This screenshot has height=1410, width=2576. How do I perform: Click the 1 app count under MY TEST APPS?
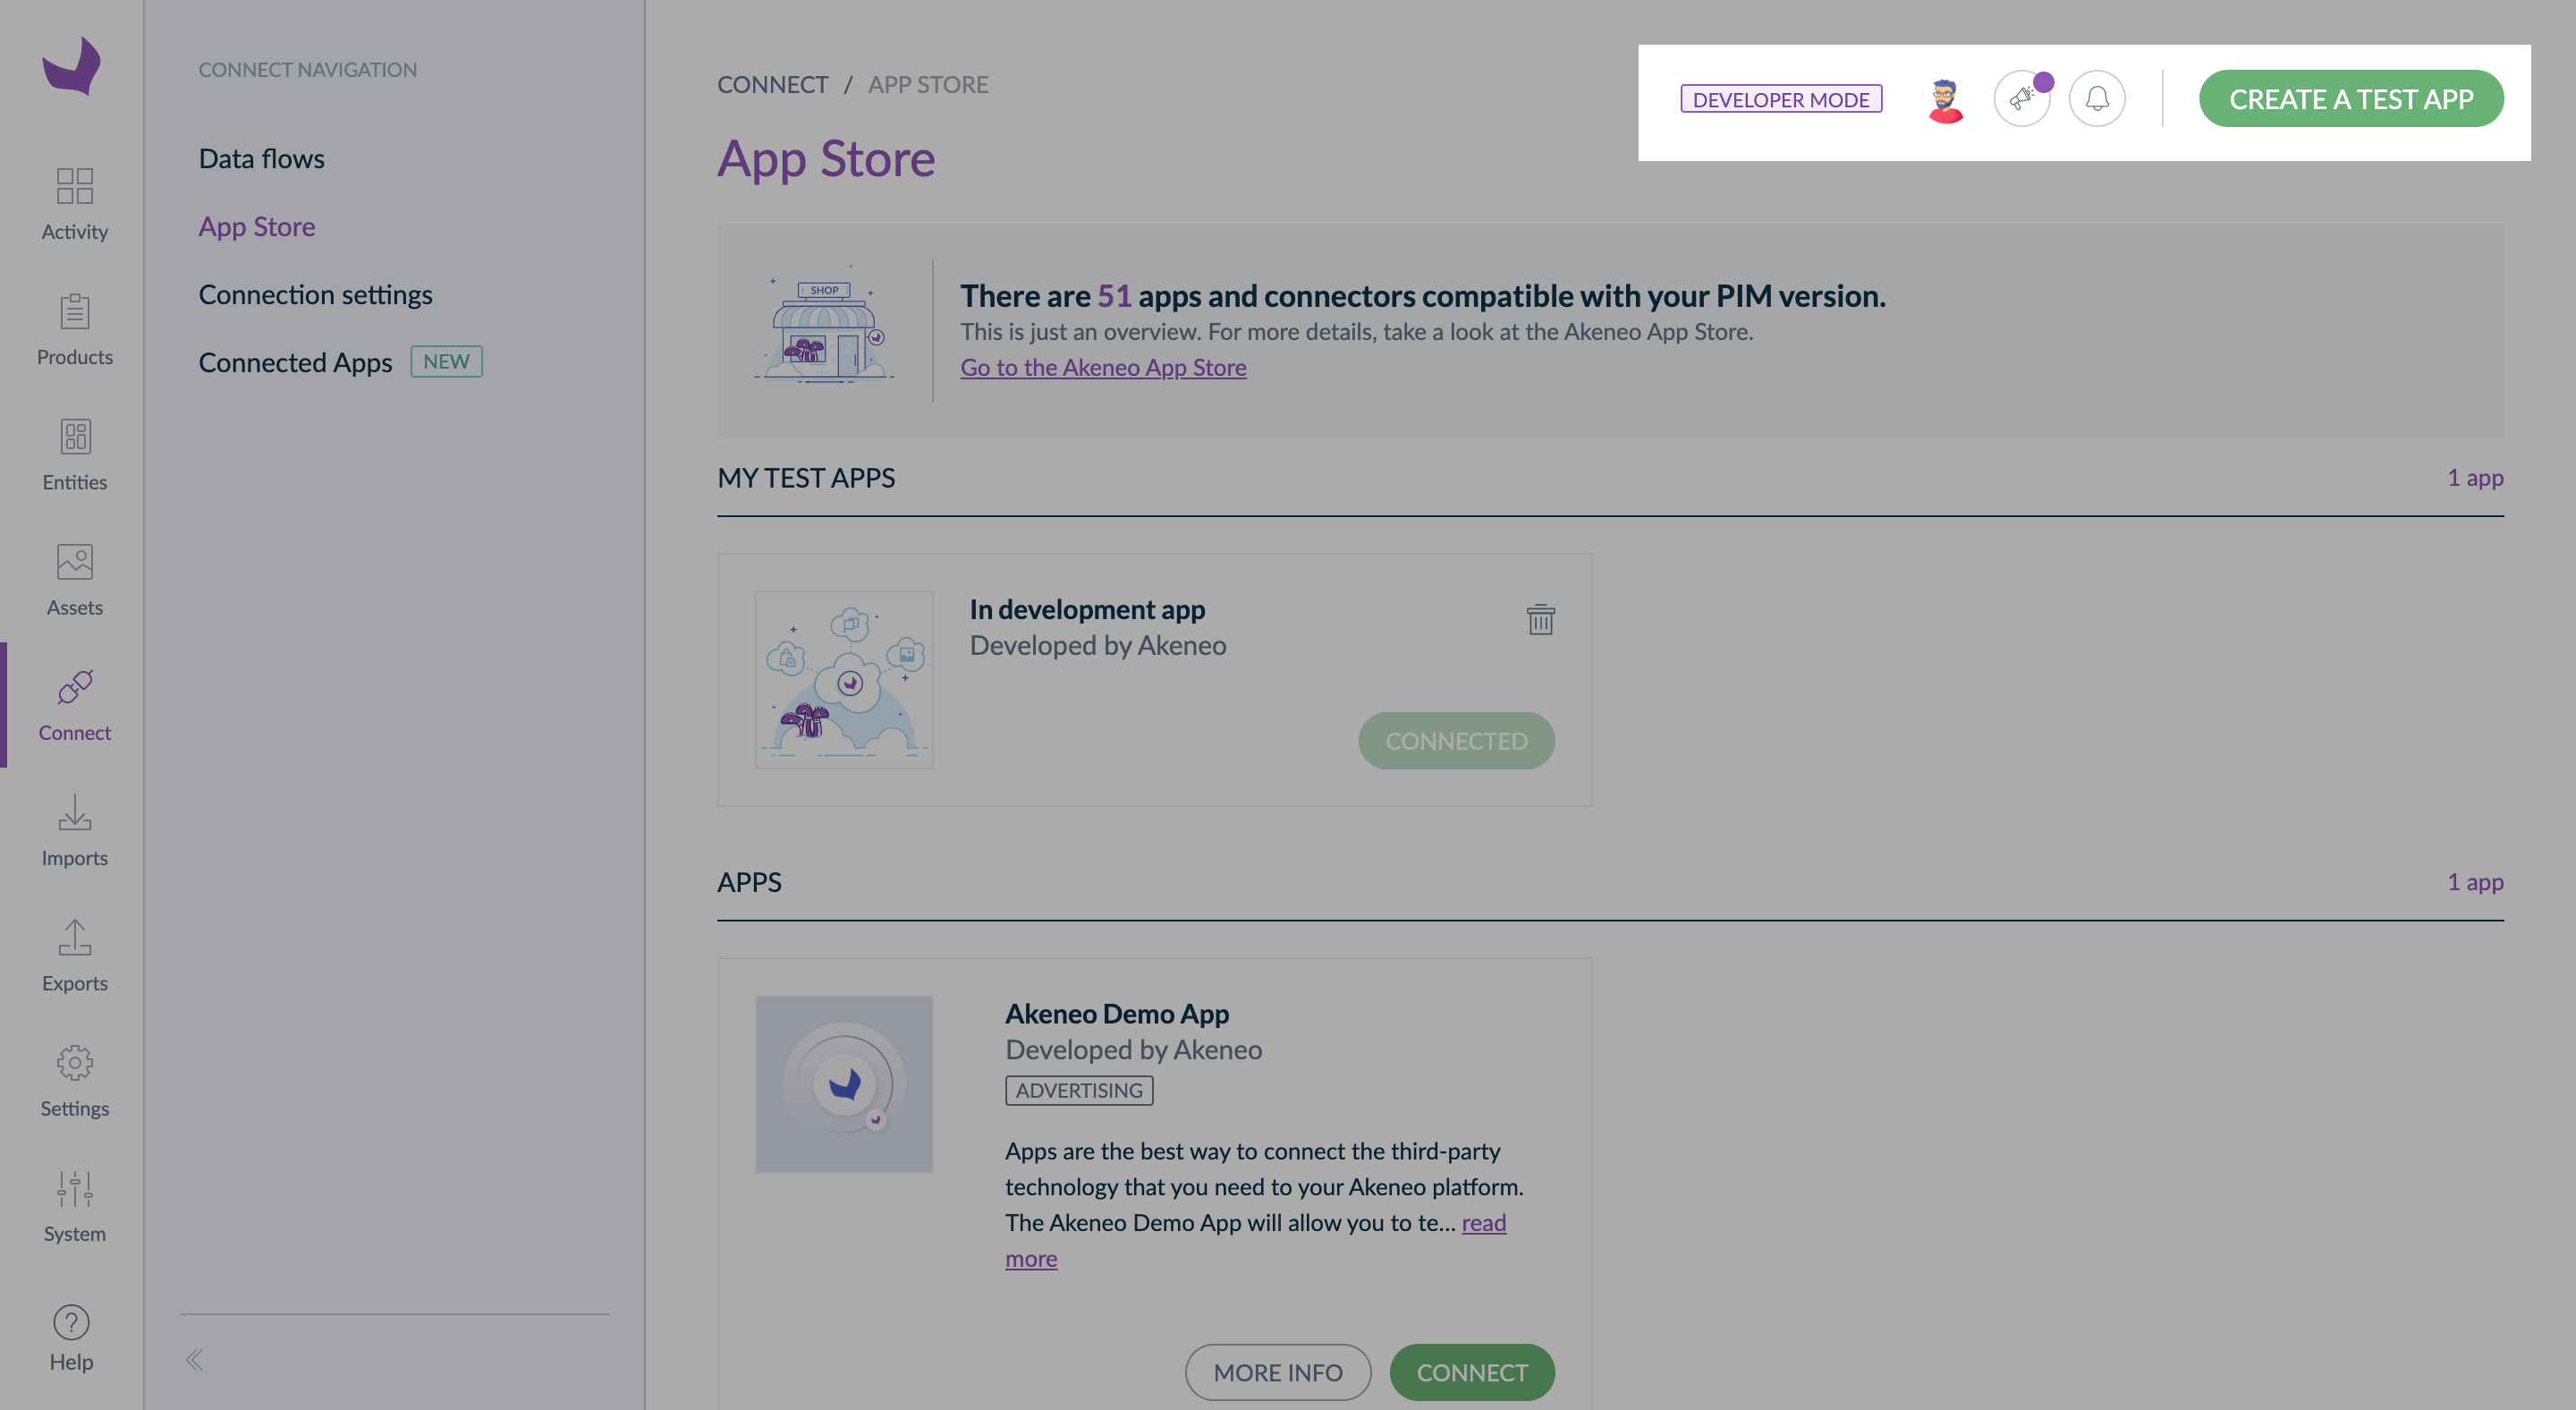2475,477
